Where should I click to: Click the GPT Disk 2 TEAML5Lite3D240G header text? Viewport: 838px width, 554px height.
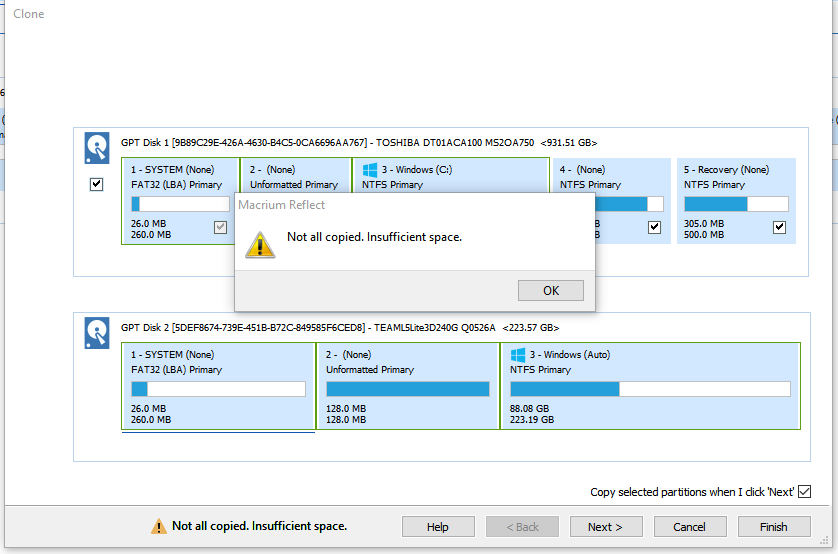340,327
